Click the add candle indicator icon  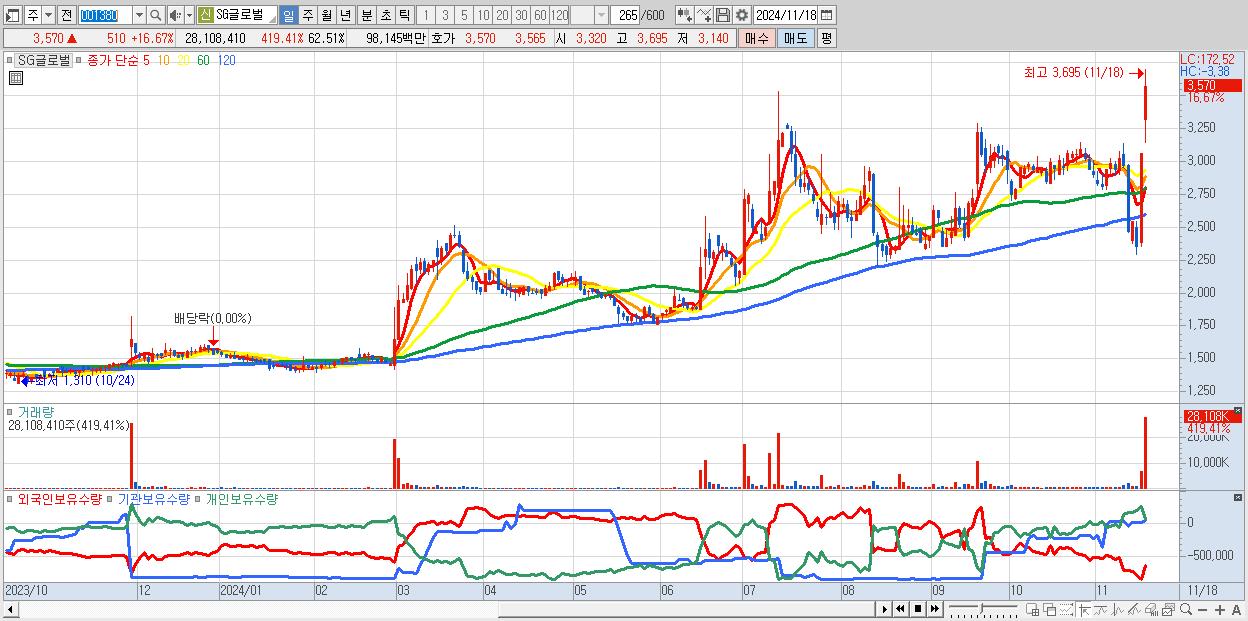[x=684, y=15]
